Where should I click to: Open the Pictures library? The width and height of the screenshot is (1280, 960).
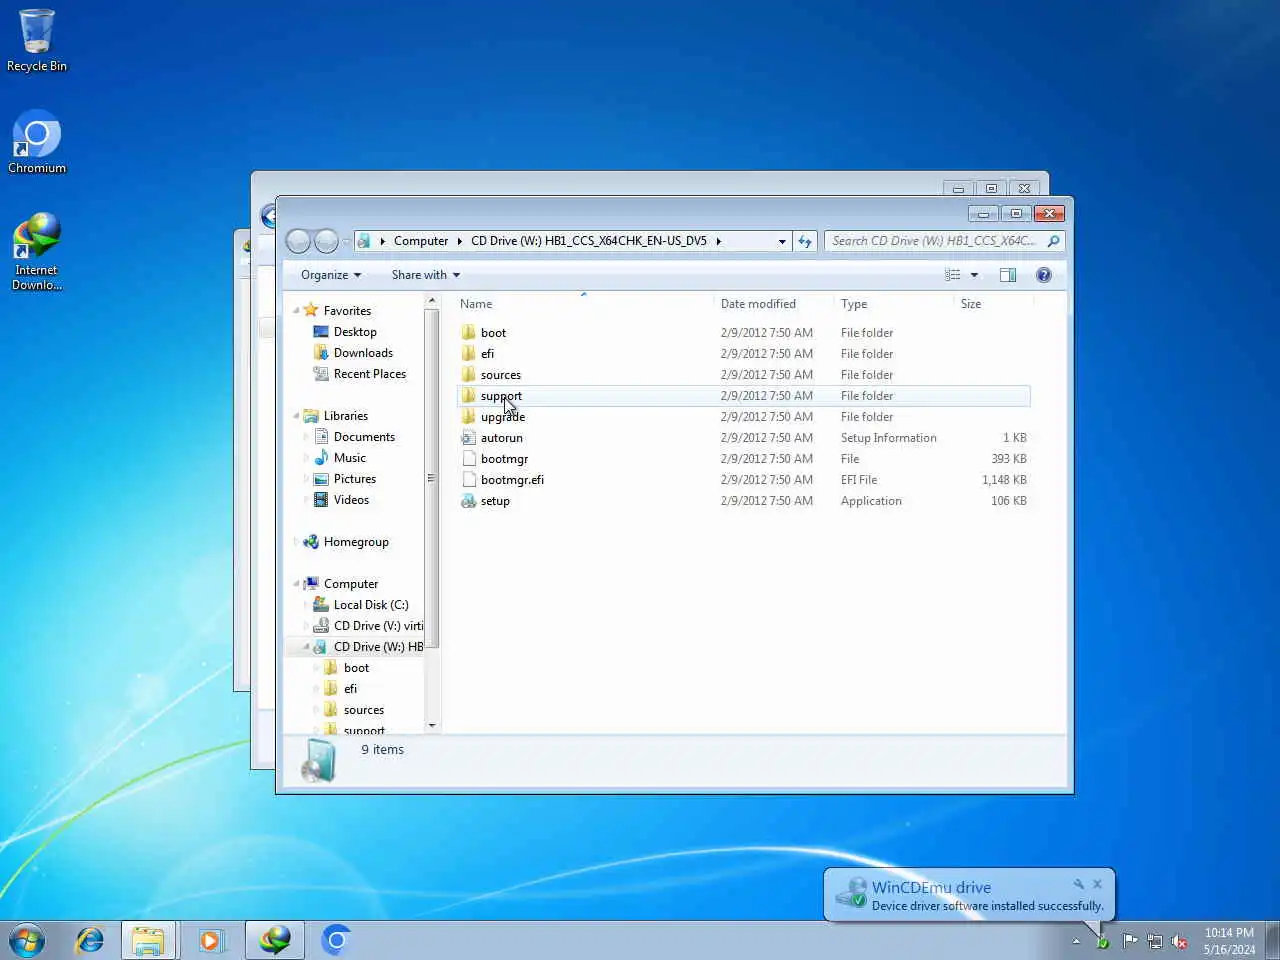[355, 479]
